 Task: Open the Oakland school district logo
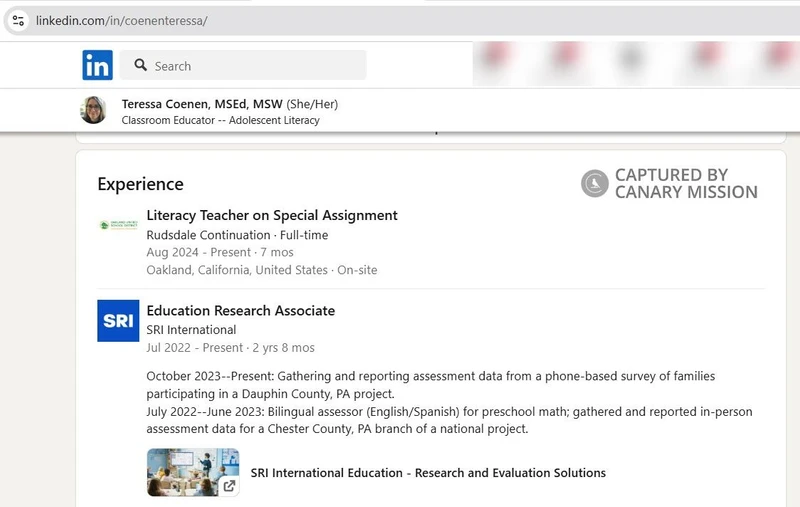tap(118, 225)
